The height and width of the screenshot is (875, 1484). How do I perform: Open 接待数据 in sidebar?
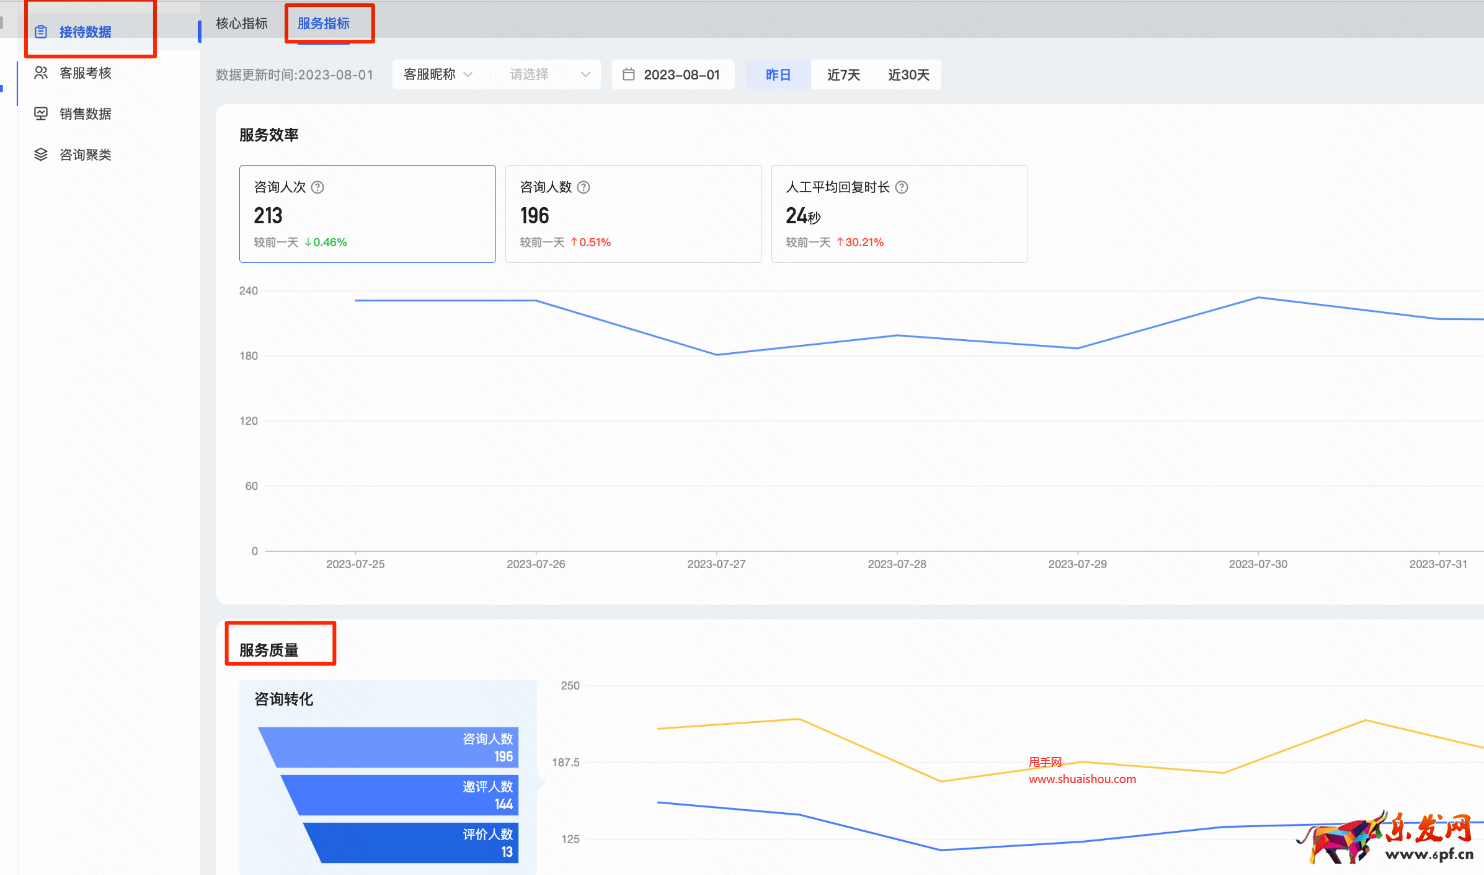pyautogui.click(x=85, y=32)
